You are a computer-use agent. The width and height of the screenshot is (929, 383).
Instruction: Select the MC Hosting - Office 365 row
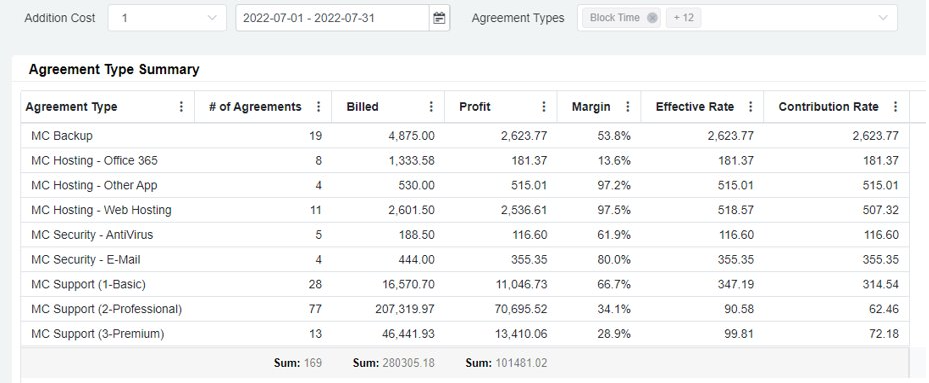tap(465, 161)
